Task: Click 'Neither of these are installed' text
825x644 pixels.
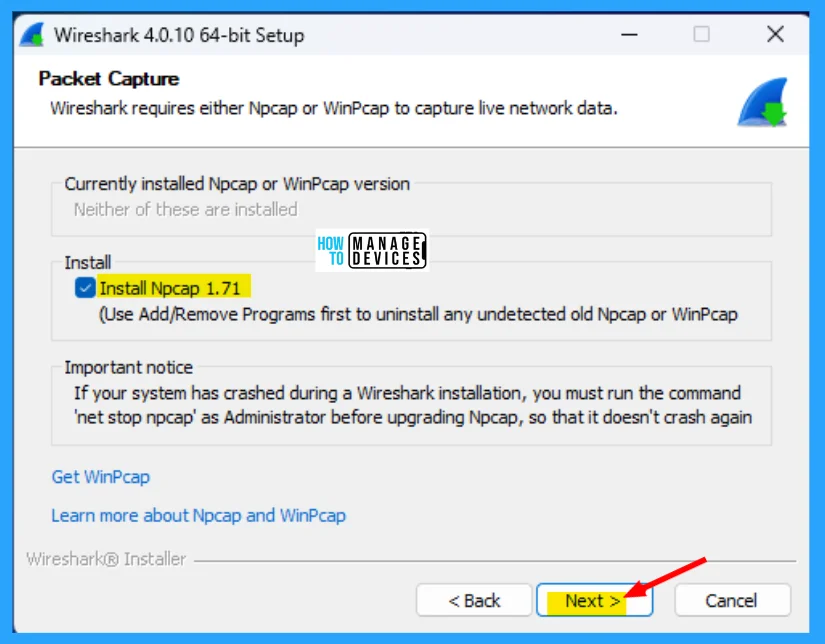Action: pos(186,209)
